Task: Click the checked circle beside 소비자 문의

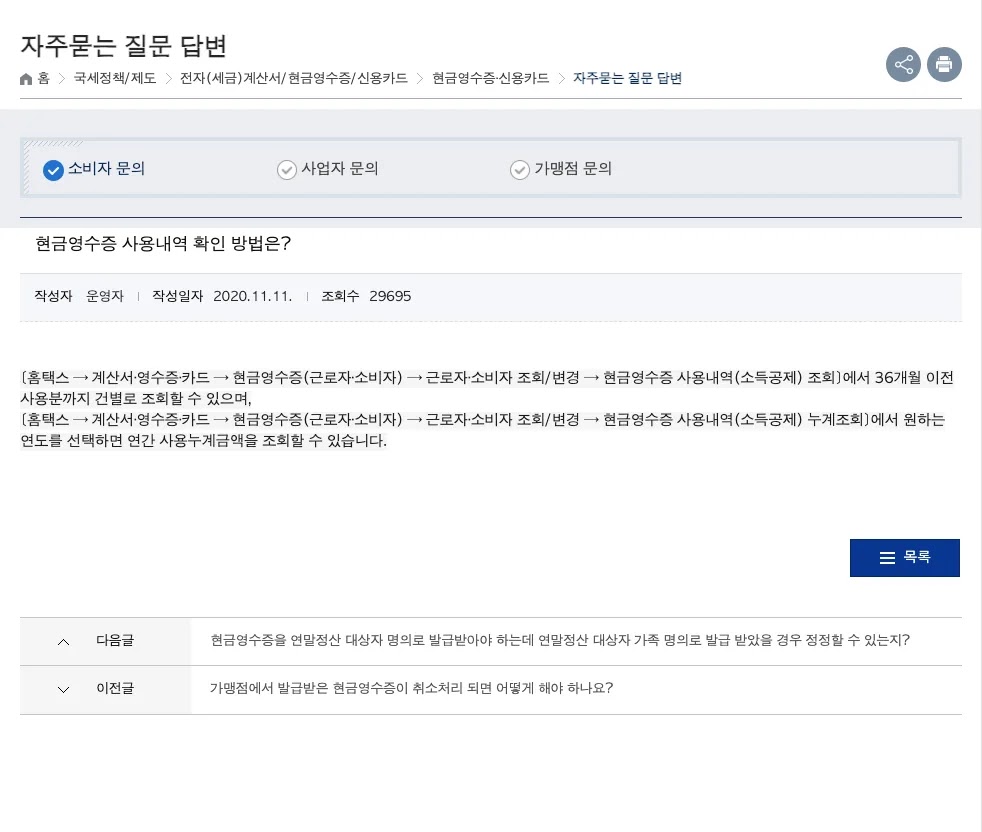Action: click(x=53, y=170)
